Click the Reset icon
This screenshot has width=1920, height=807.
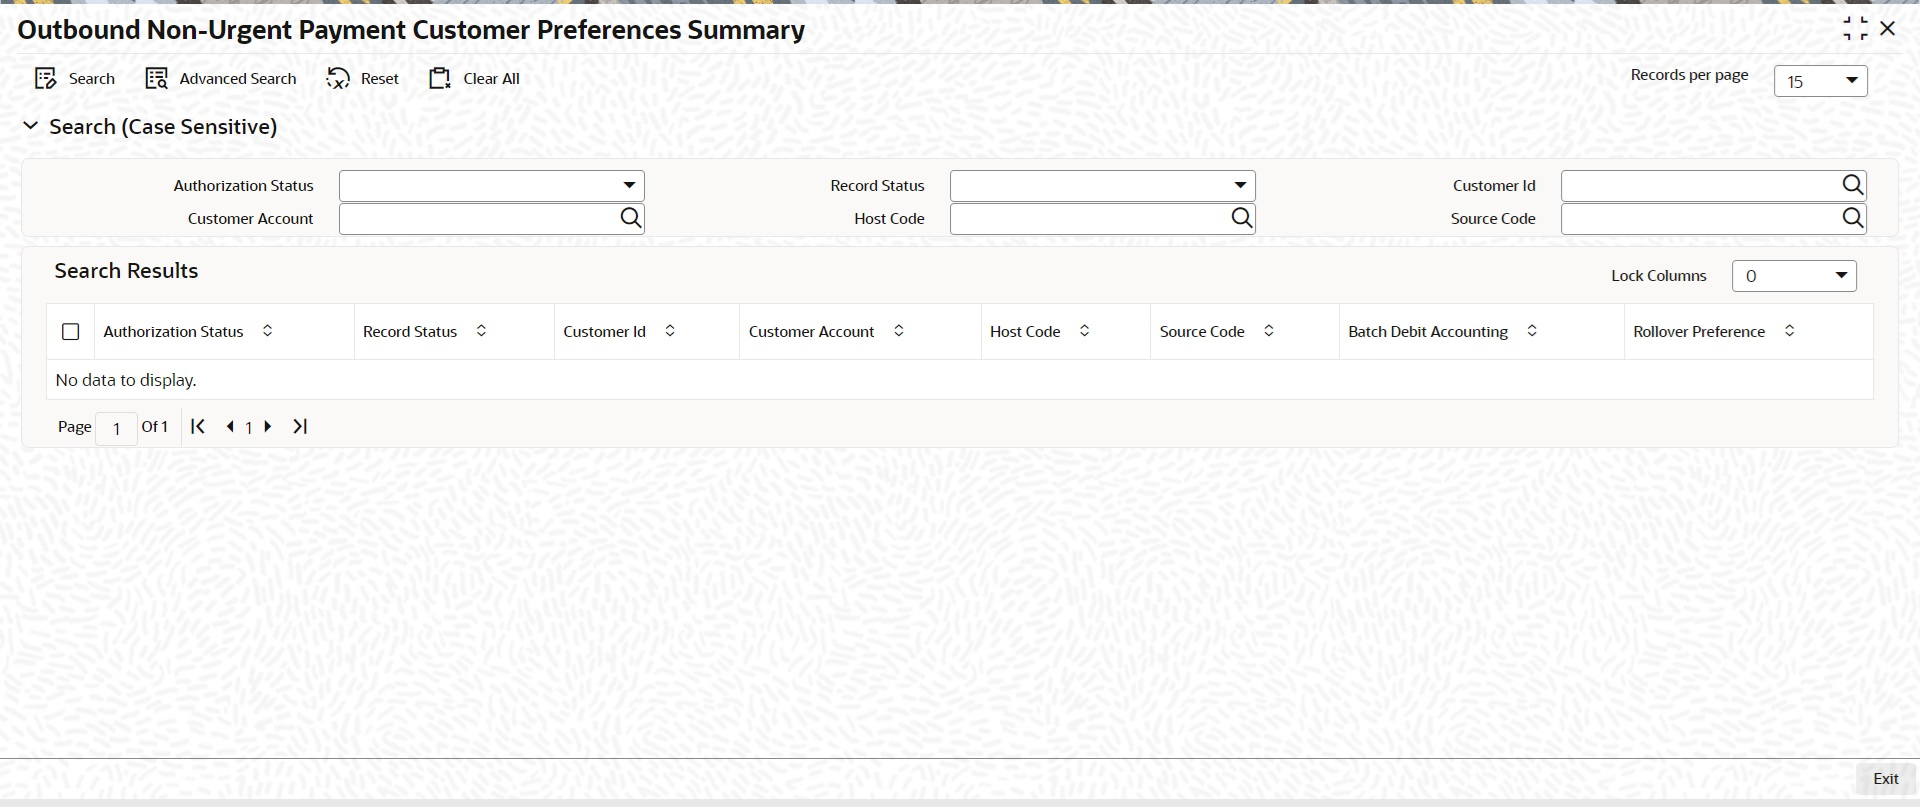pos(338,79)
